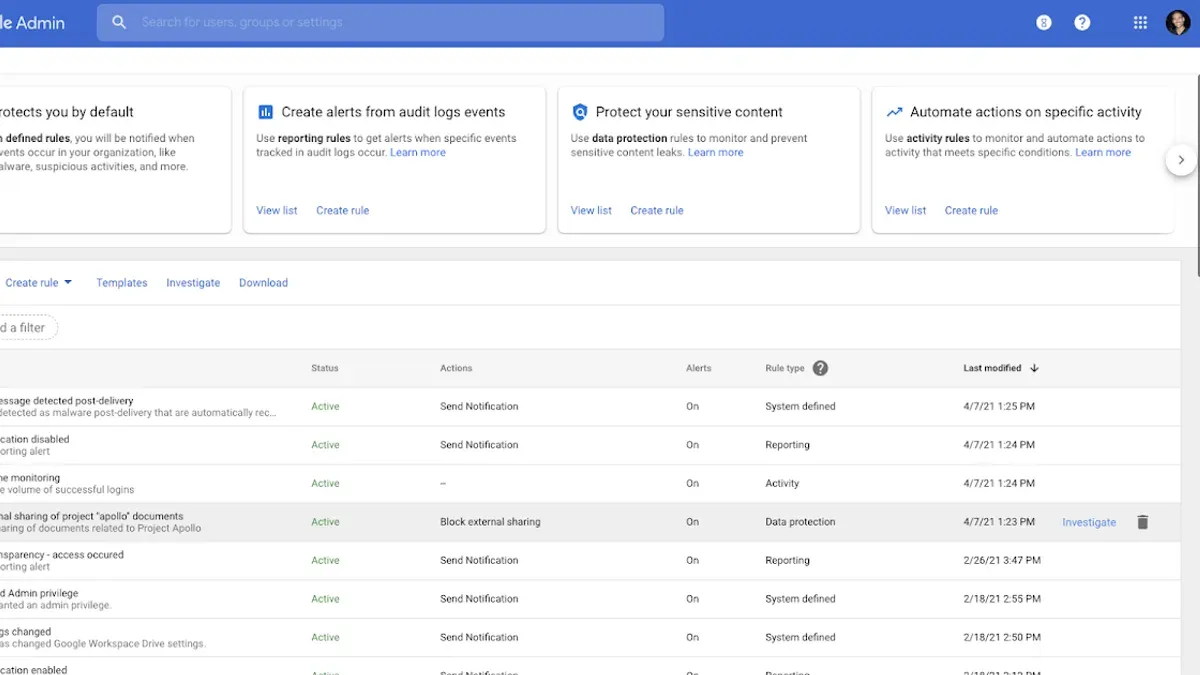
Task: Click 'Automate actions on specific activity' title
Action: click(1026, 112)
